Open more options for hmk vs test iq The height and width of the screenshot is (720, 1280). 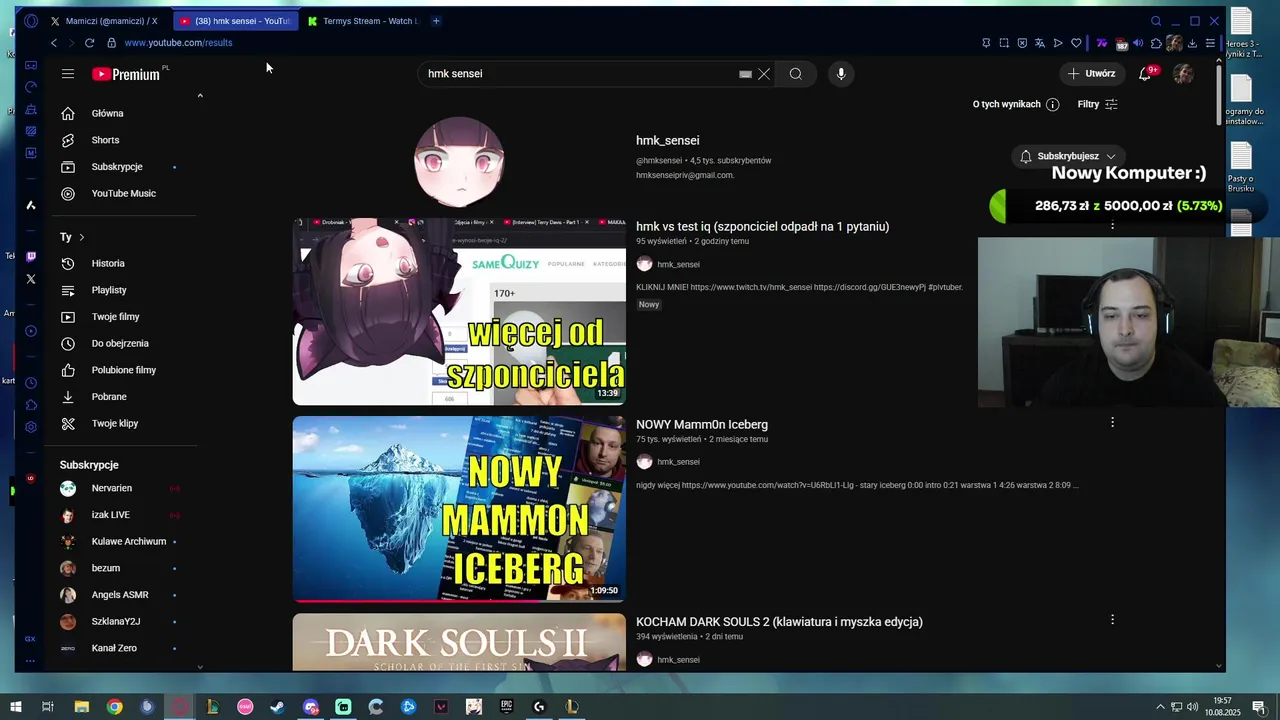coord(1112,225)
